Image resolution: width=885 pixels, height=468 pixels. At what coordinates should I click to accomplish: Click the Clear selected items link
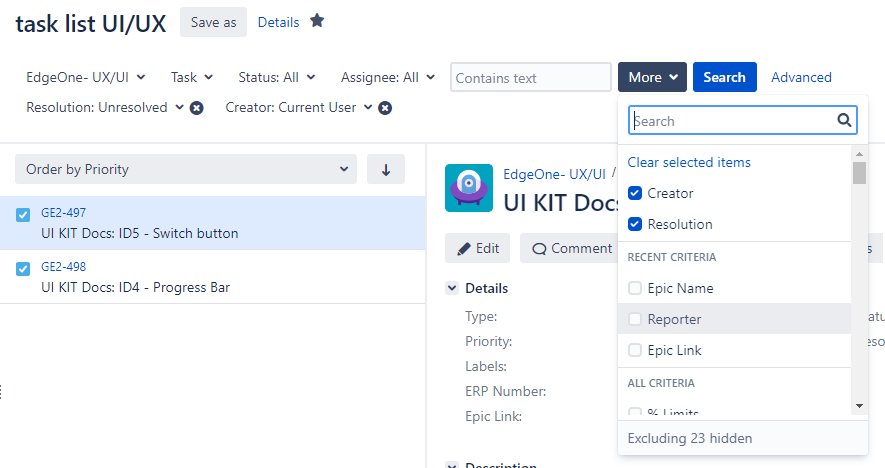coord(689,162)
